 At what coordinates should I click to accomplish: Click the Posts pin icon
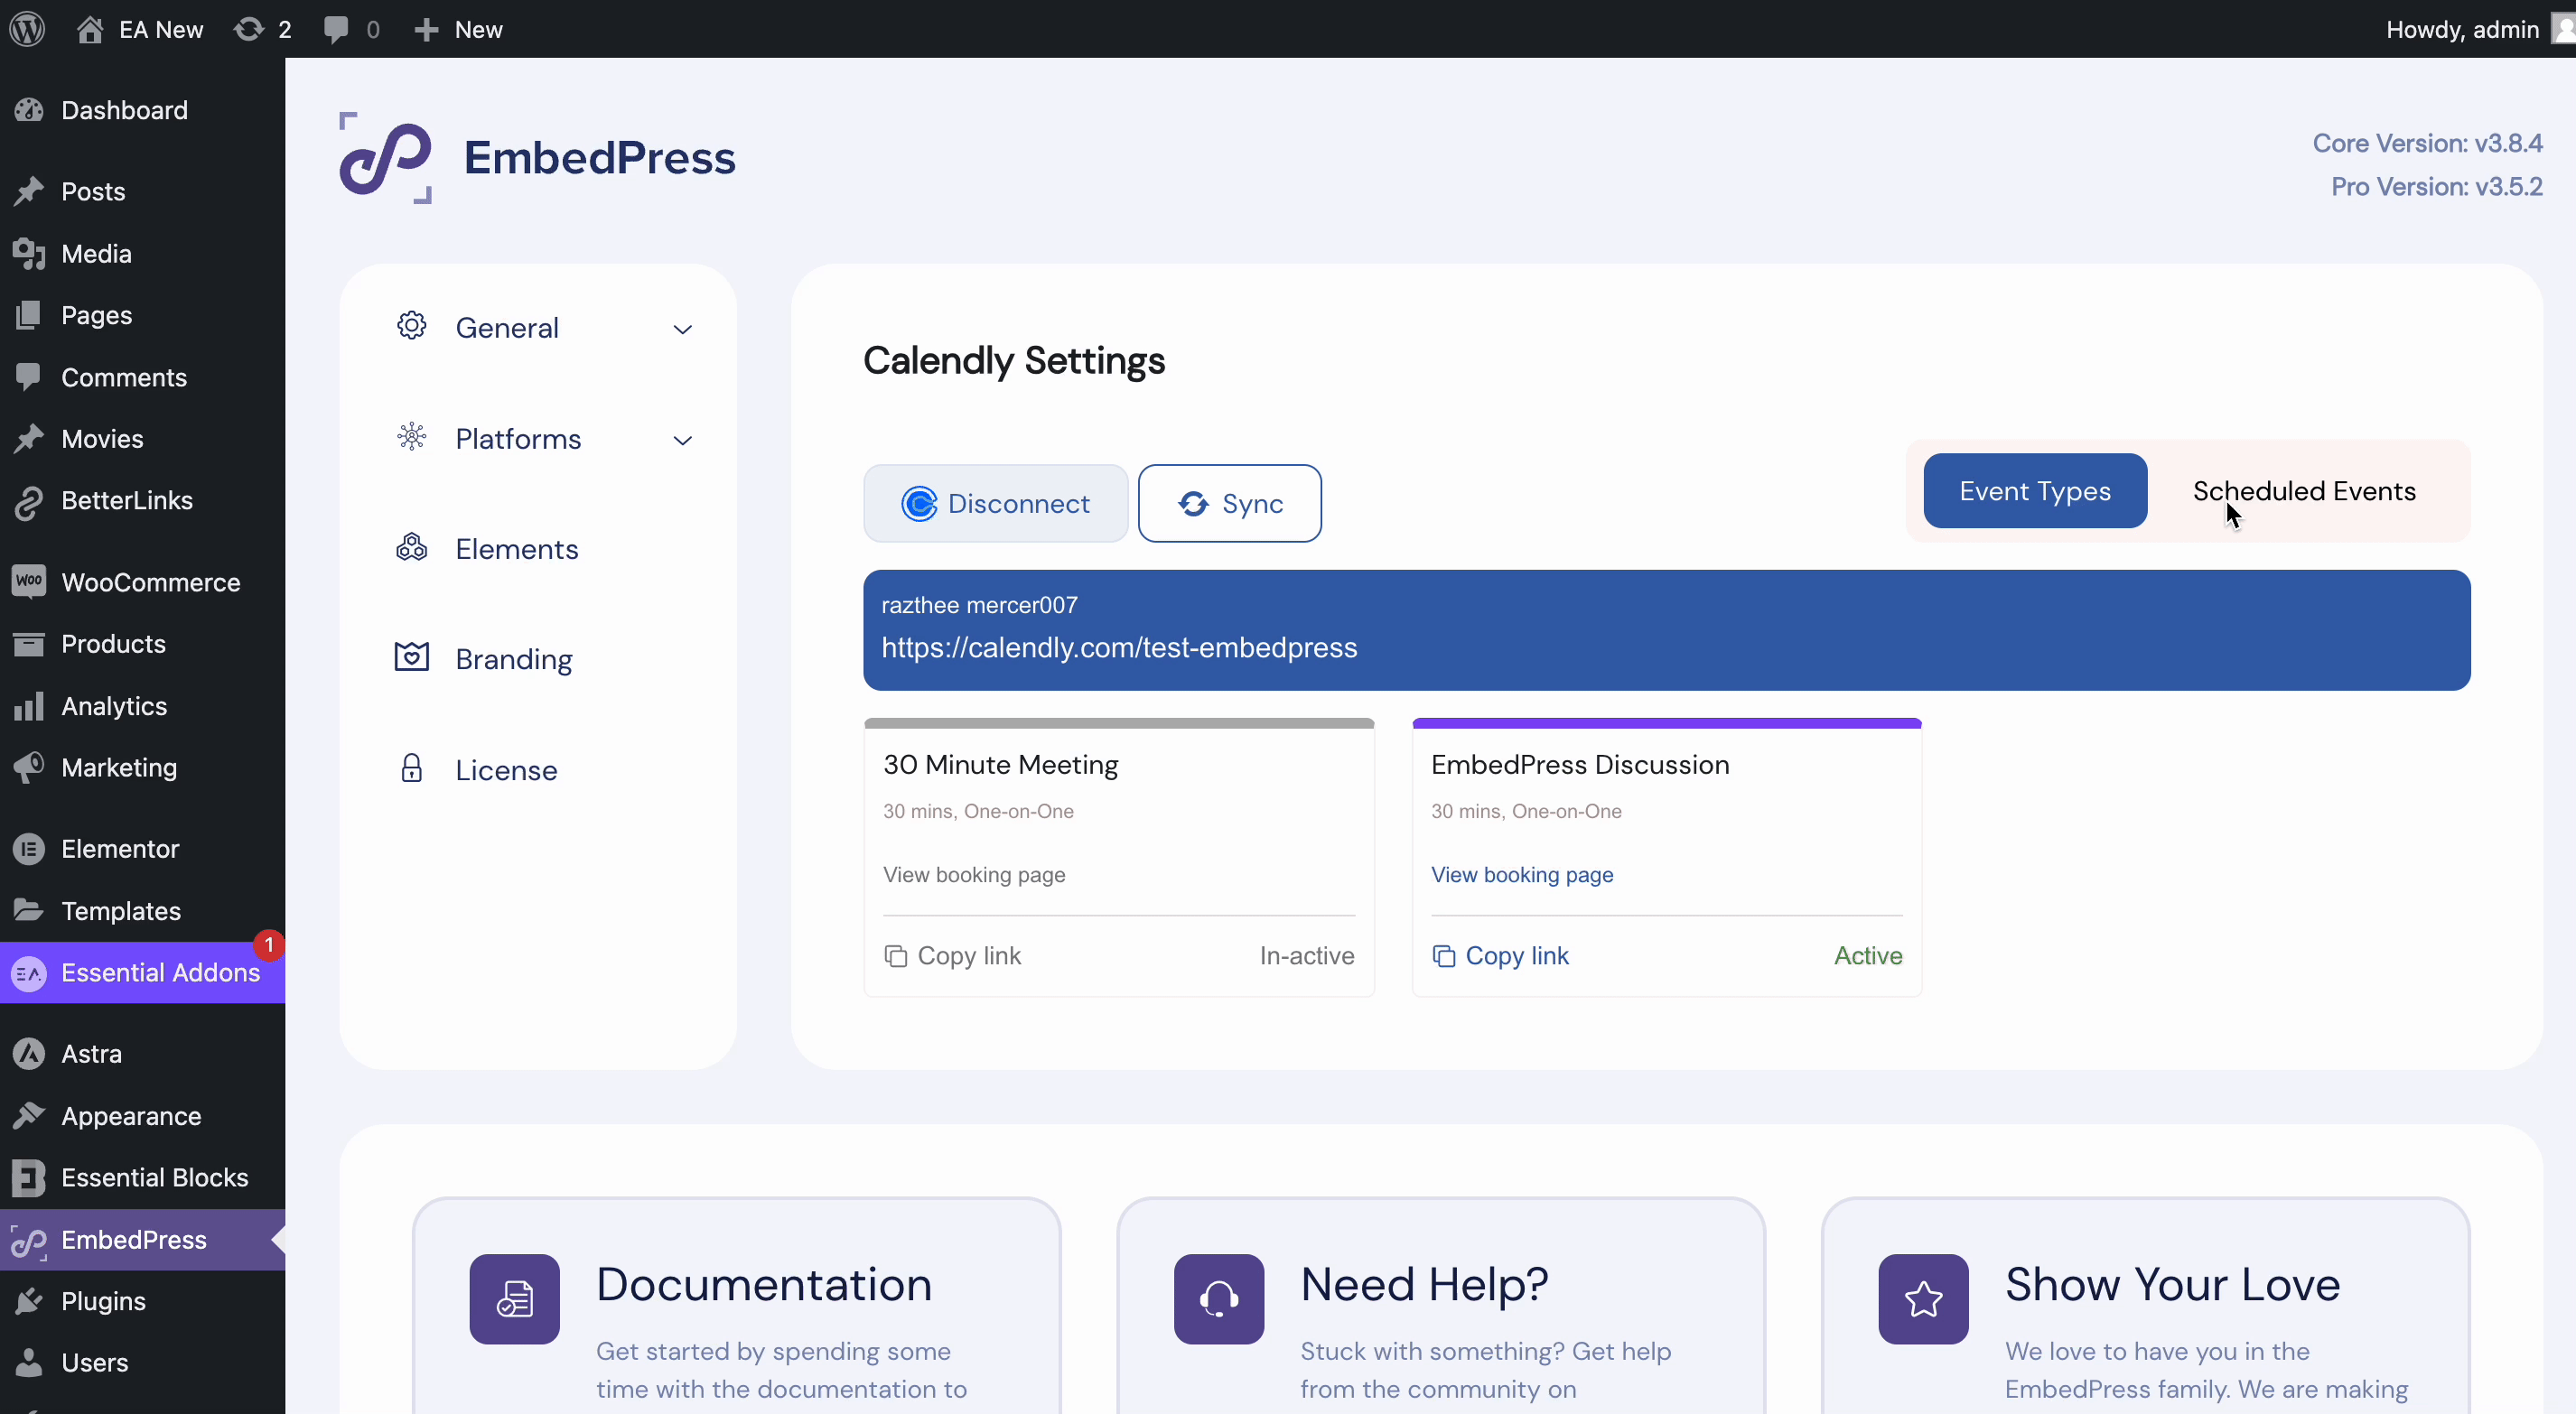[29, 191]
